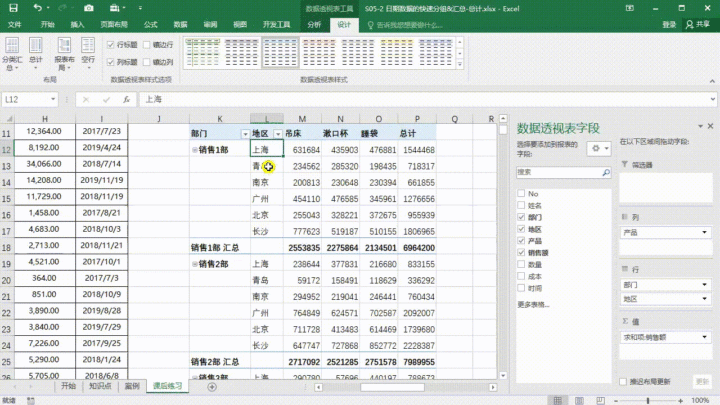Check the 姓名 field checkbox
This screenshot has height=405, width=720.
(521, 205)
